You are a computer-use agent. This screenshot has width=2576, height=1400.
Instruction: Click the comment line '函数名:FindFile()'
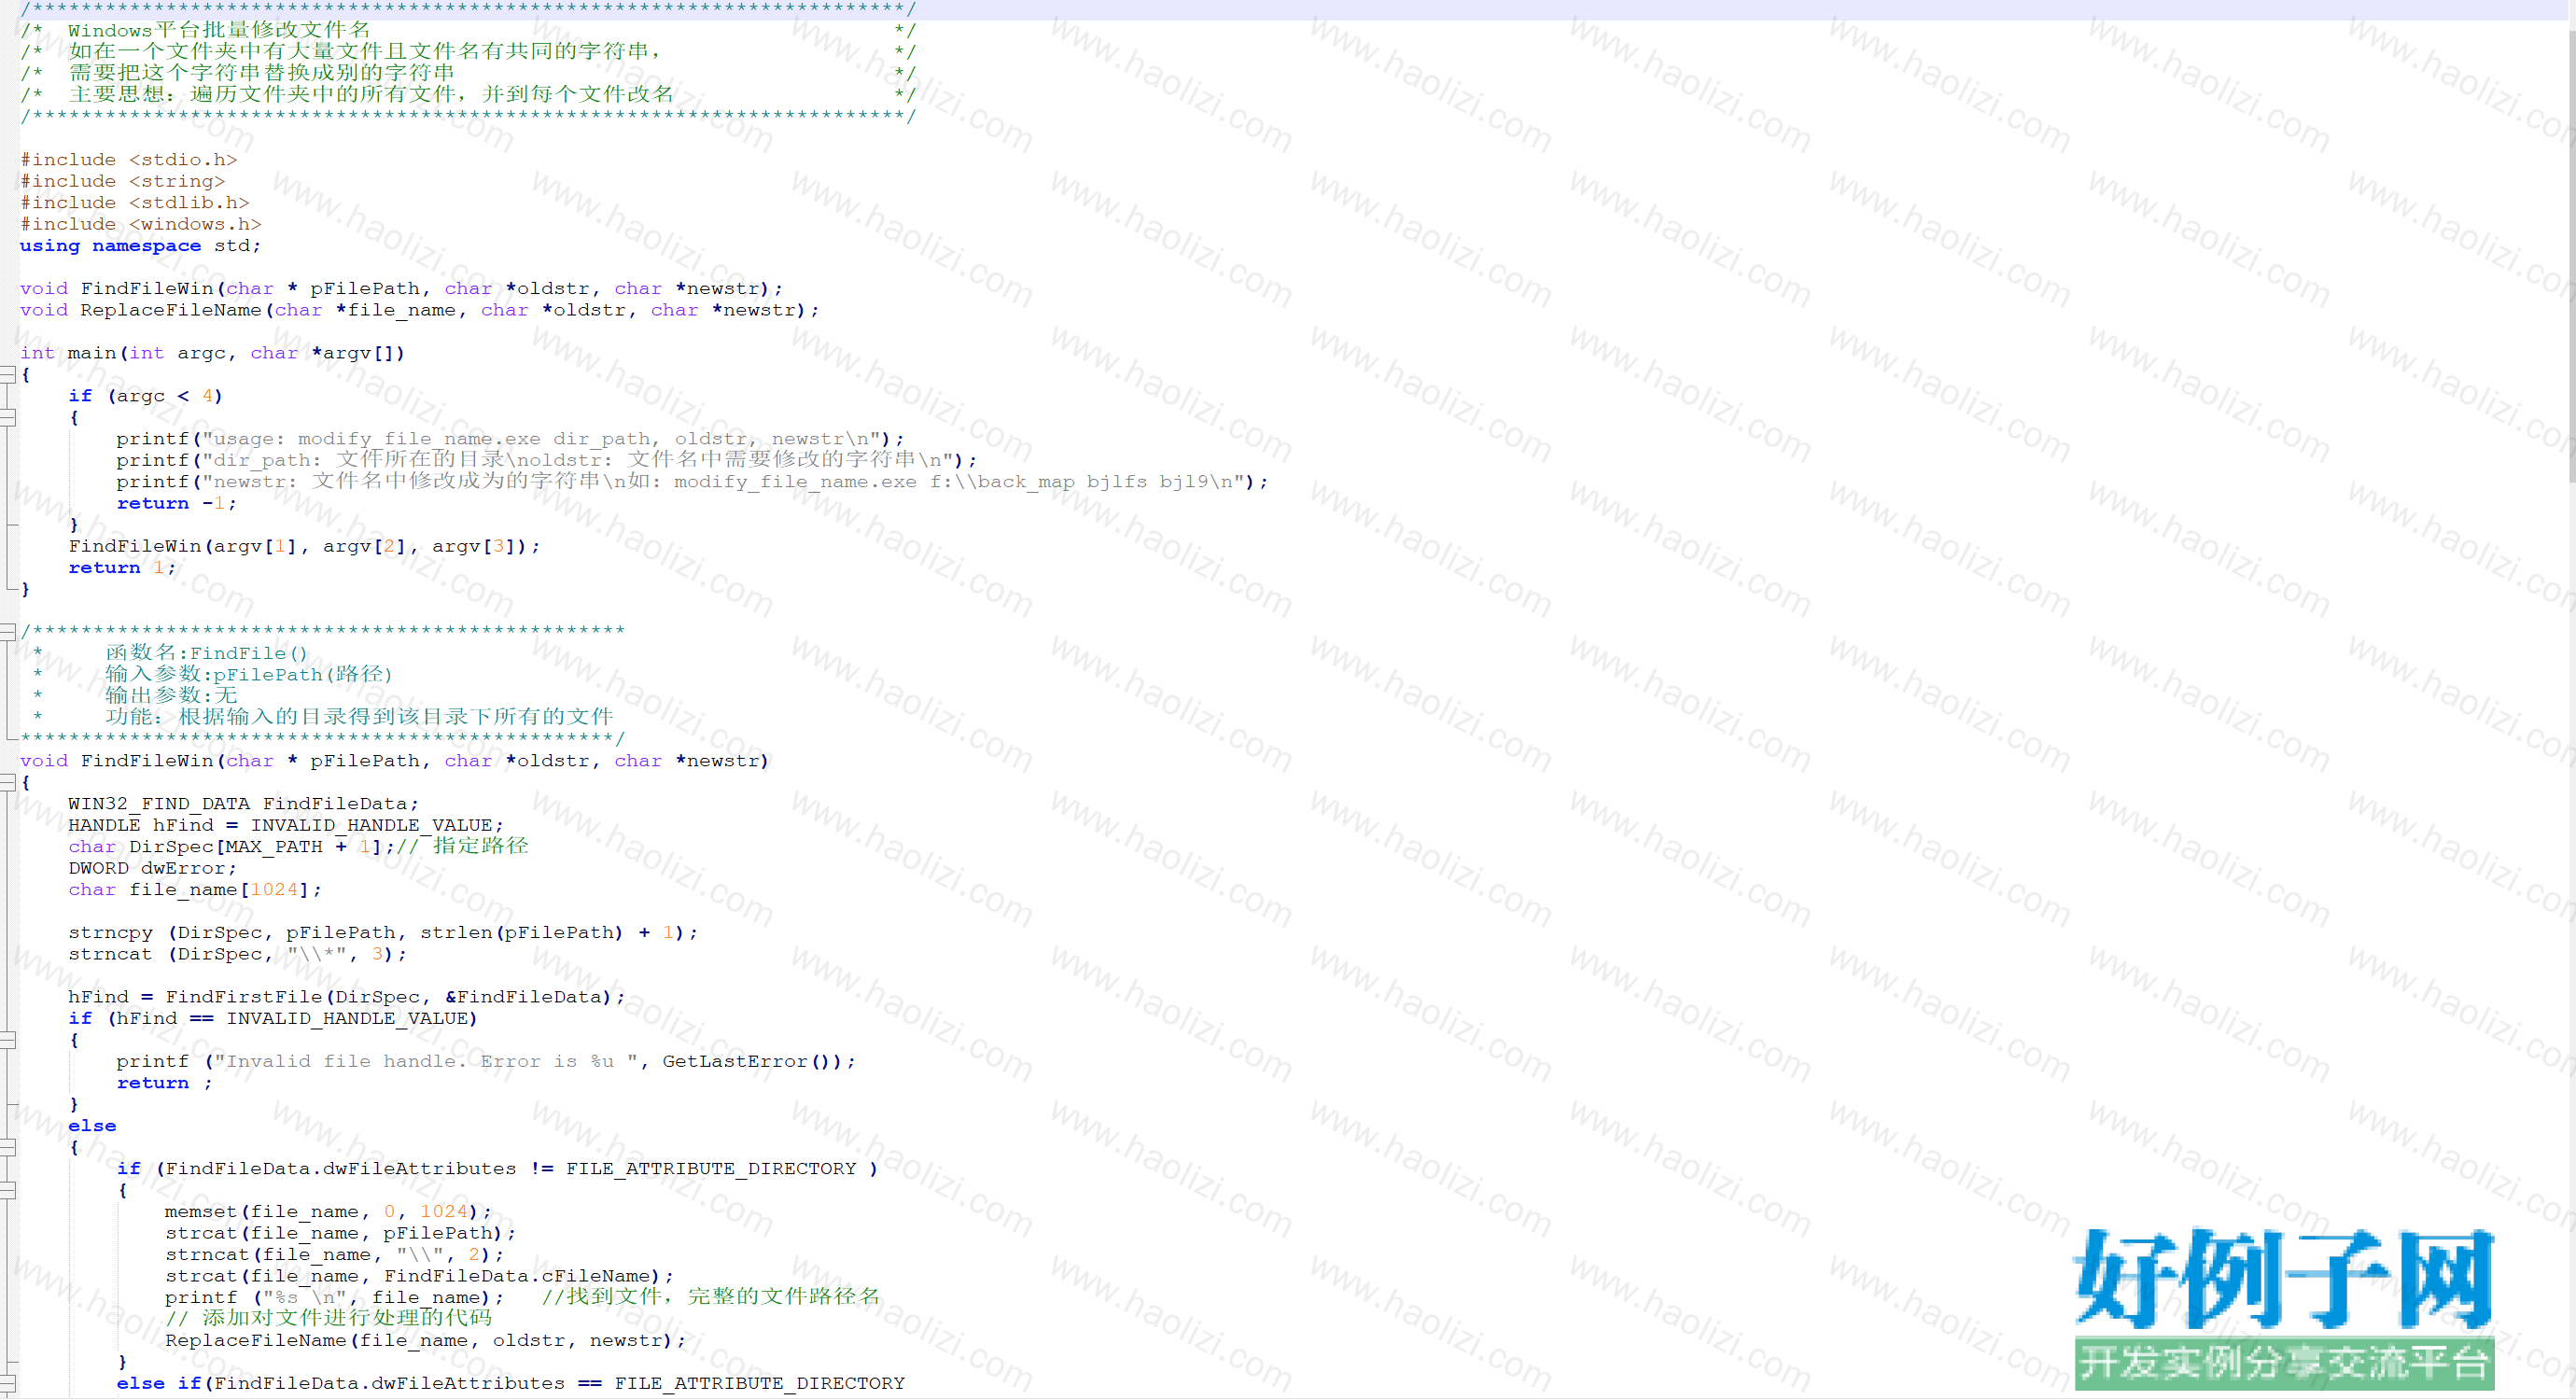[x=207, y=653]
